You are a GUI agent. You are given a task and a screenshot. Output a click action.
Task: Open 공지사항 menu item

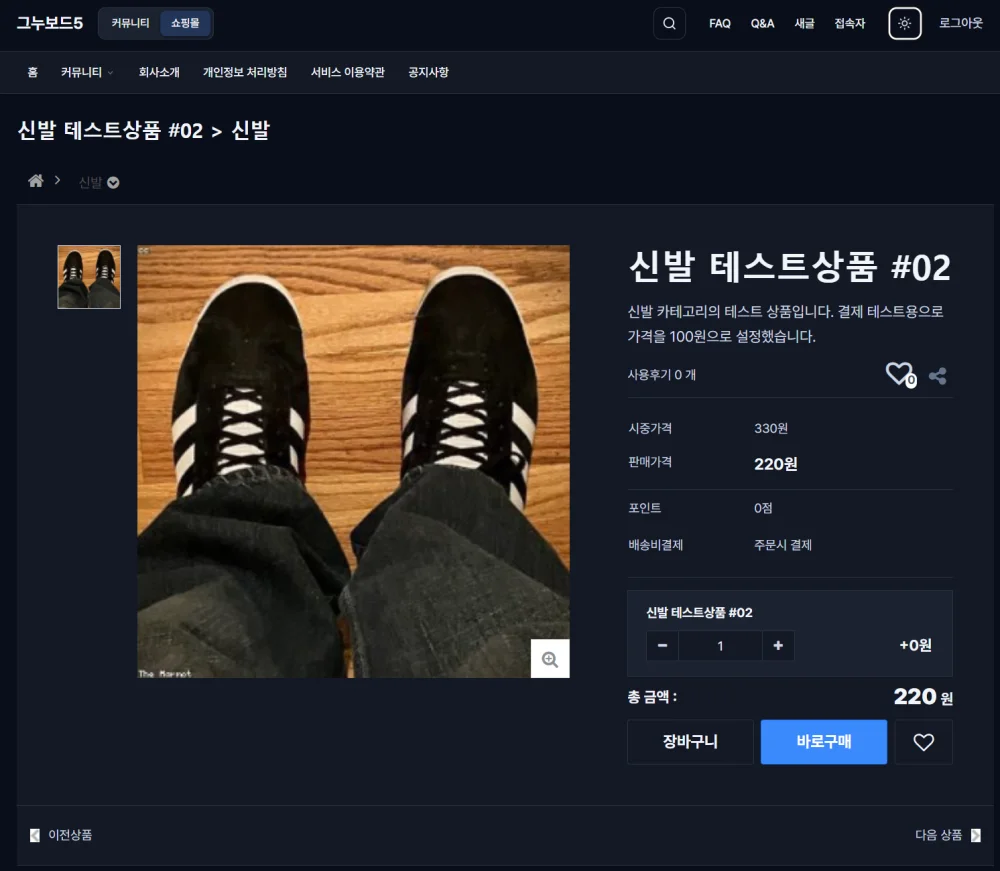(429, 72)
